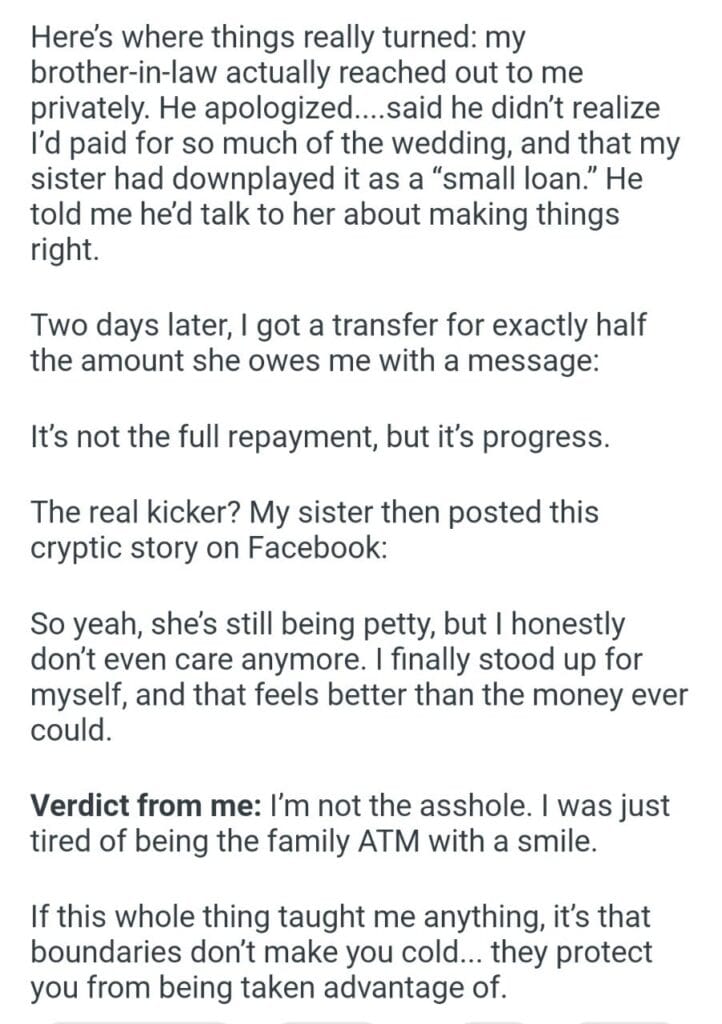Click the word "could." ending the petty paragraph
This screenshot has height=1024, width=722.
coord(70,730)
